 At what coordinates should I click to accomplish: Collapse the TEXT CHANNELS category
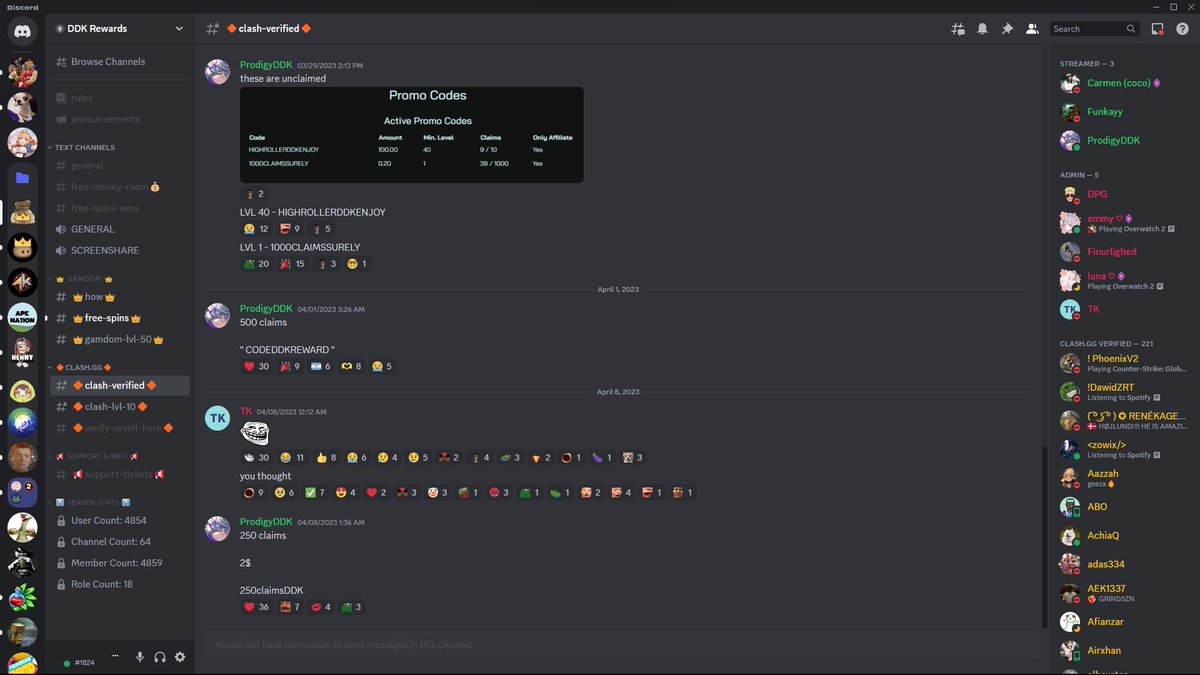coord(85,147)
